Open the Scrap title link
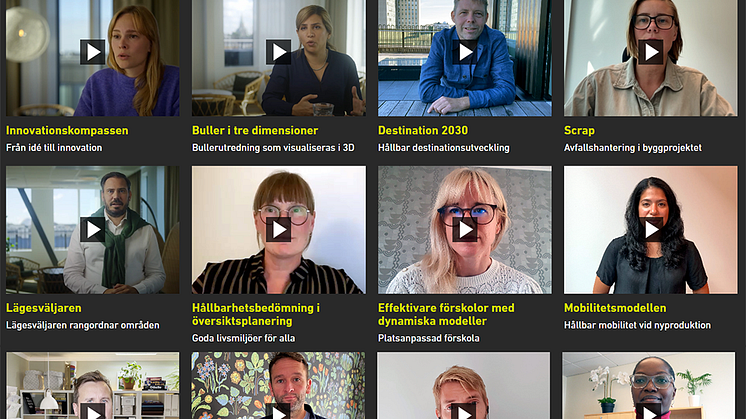Image resolution: width=746 pixels, height=419 pixels. [x=579, y=130]
